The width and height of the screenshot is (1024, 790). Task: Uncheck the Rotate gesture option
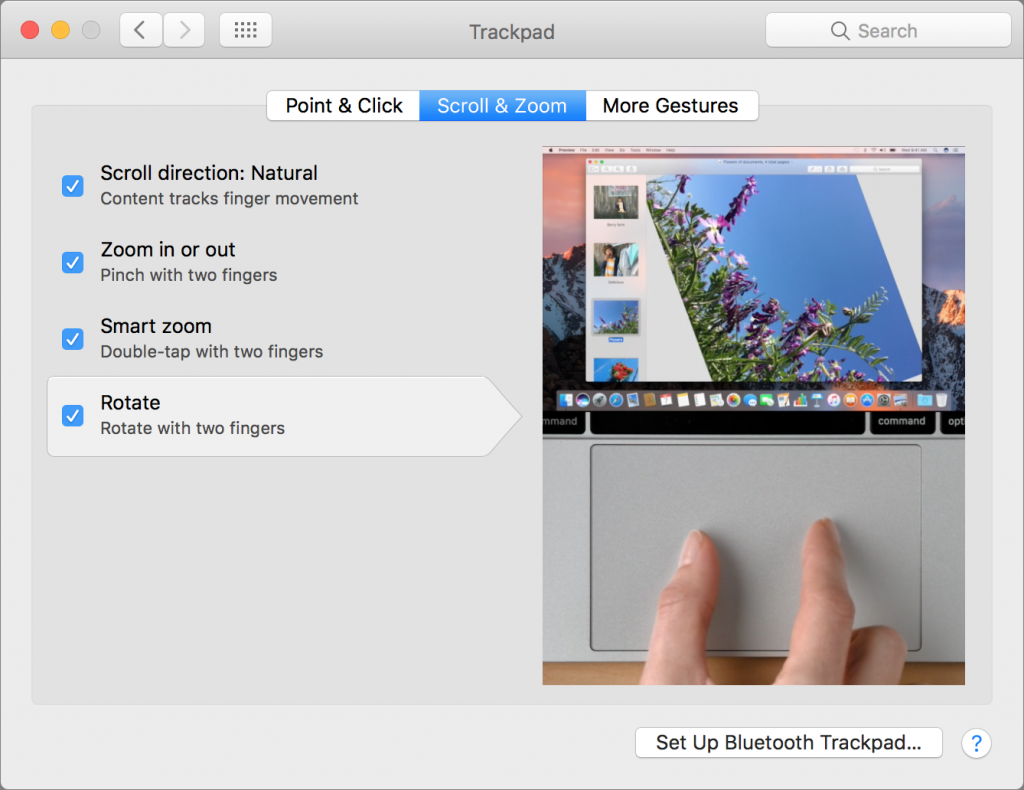tap(72, 416)
